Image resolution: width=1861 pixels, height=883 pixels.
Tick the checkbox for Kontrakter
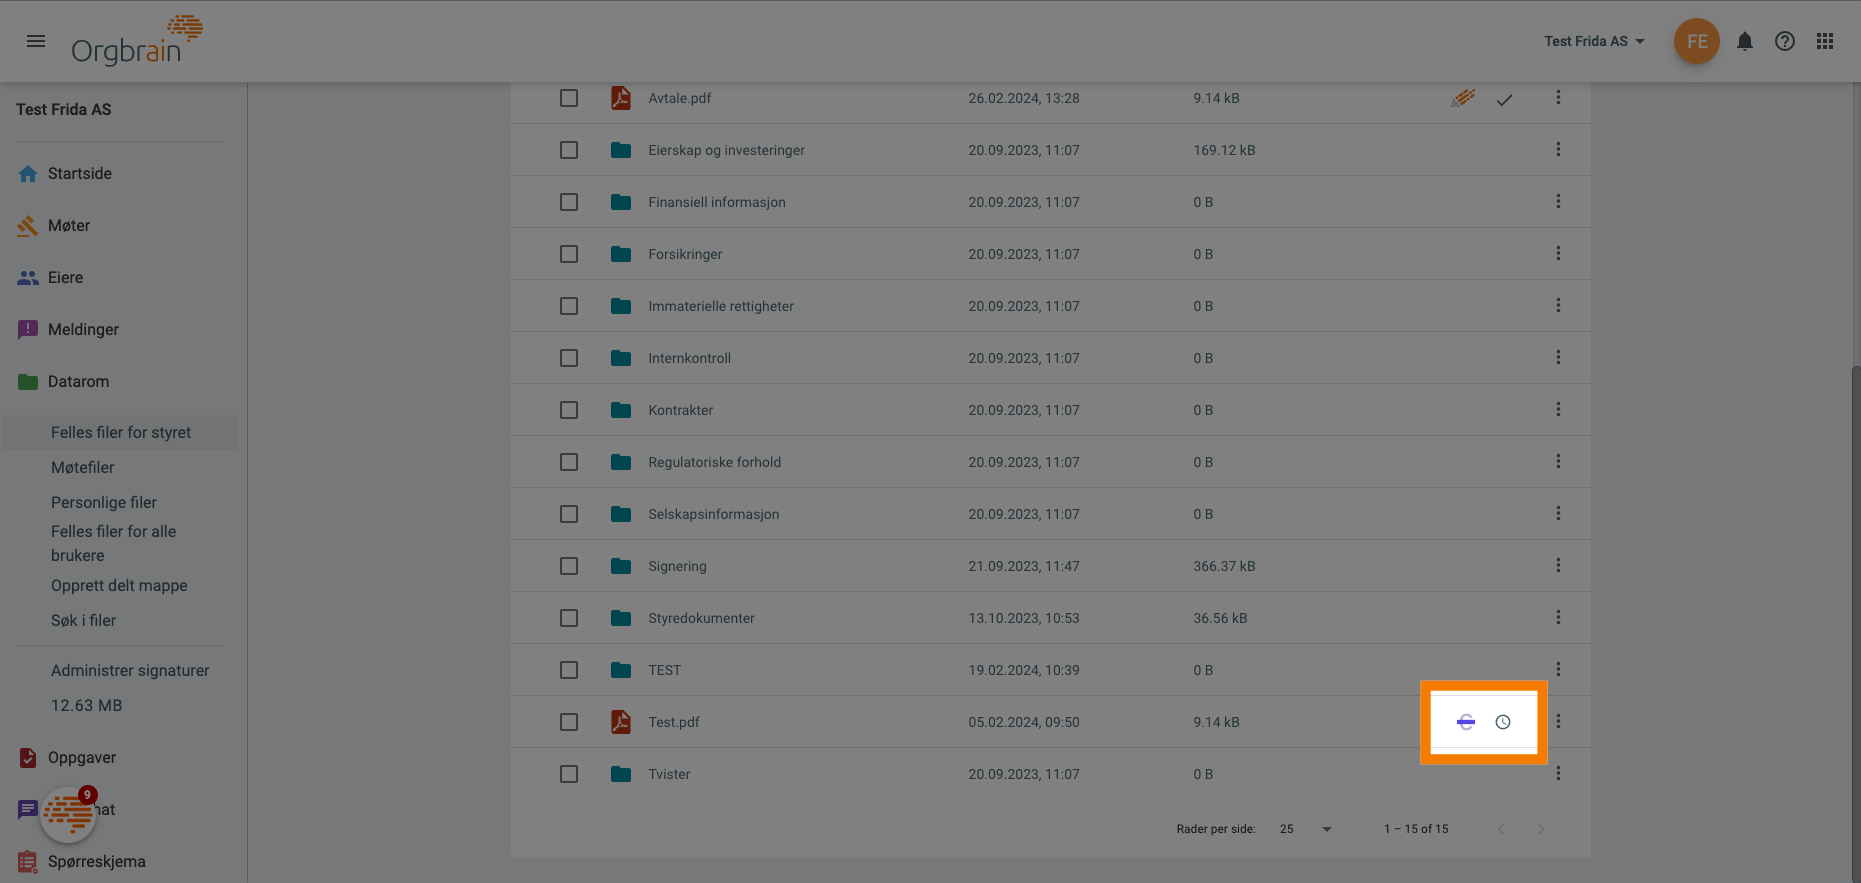(x=569, y=410)
